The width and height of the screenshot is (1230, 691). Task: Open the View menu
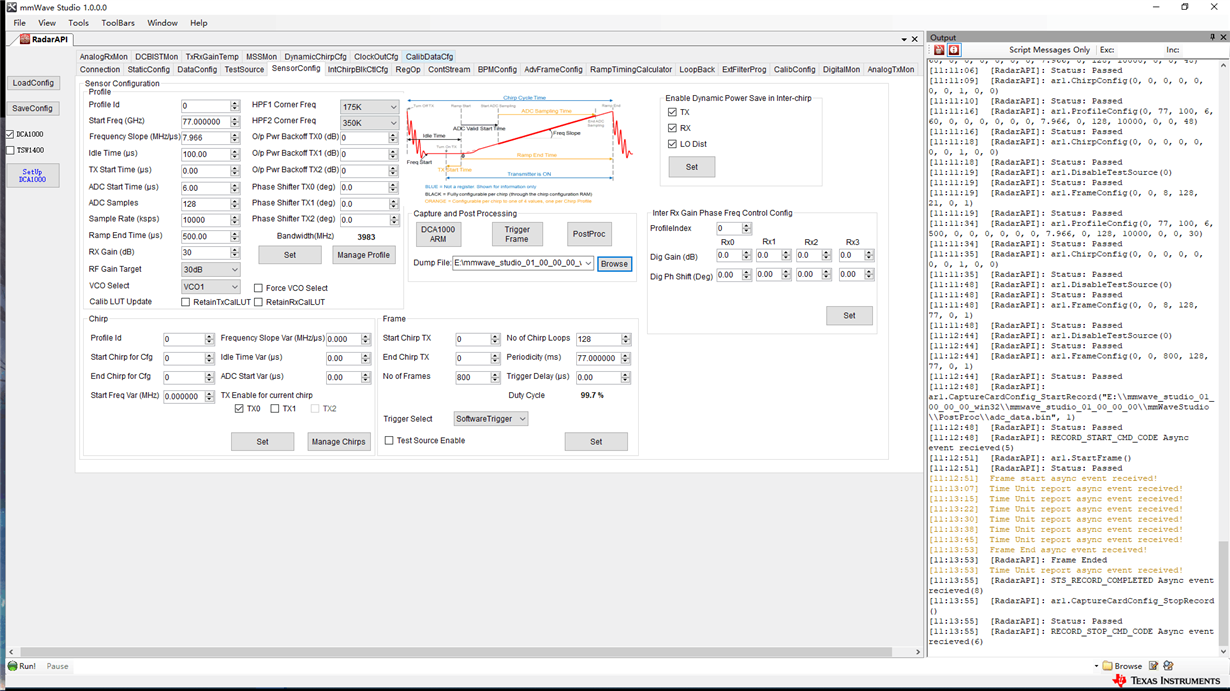47,23
